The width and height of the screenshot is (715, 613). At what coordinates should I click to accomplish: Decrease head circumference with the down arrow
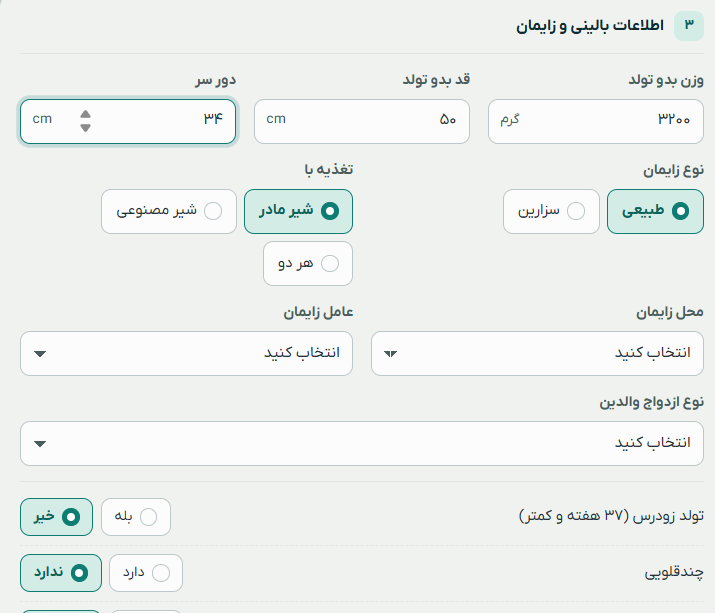(85, 128)
